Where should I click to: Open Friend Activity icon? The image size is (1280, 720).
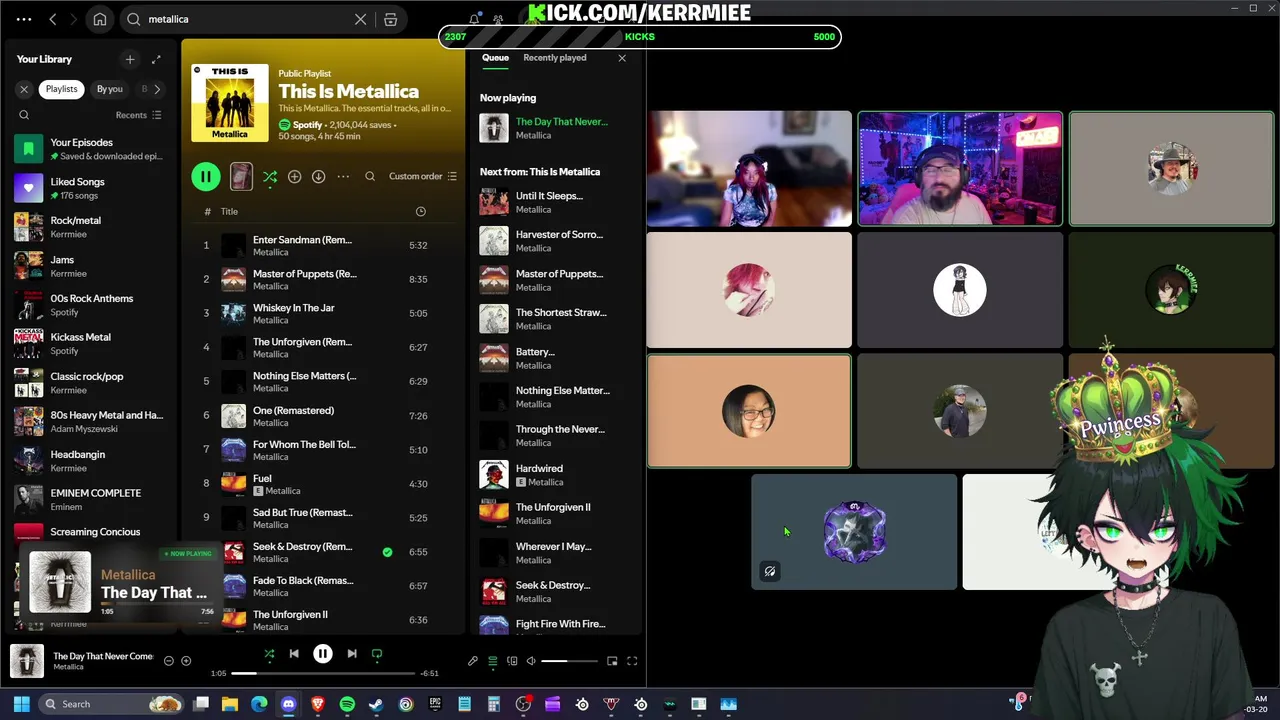(498, 19)
